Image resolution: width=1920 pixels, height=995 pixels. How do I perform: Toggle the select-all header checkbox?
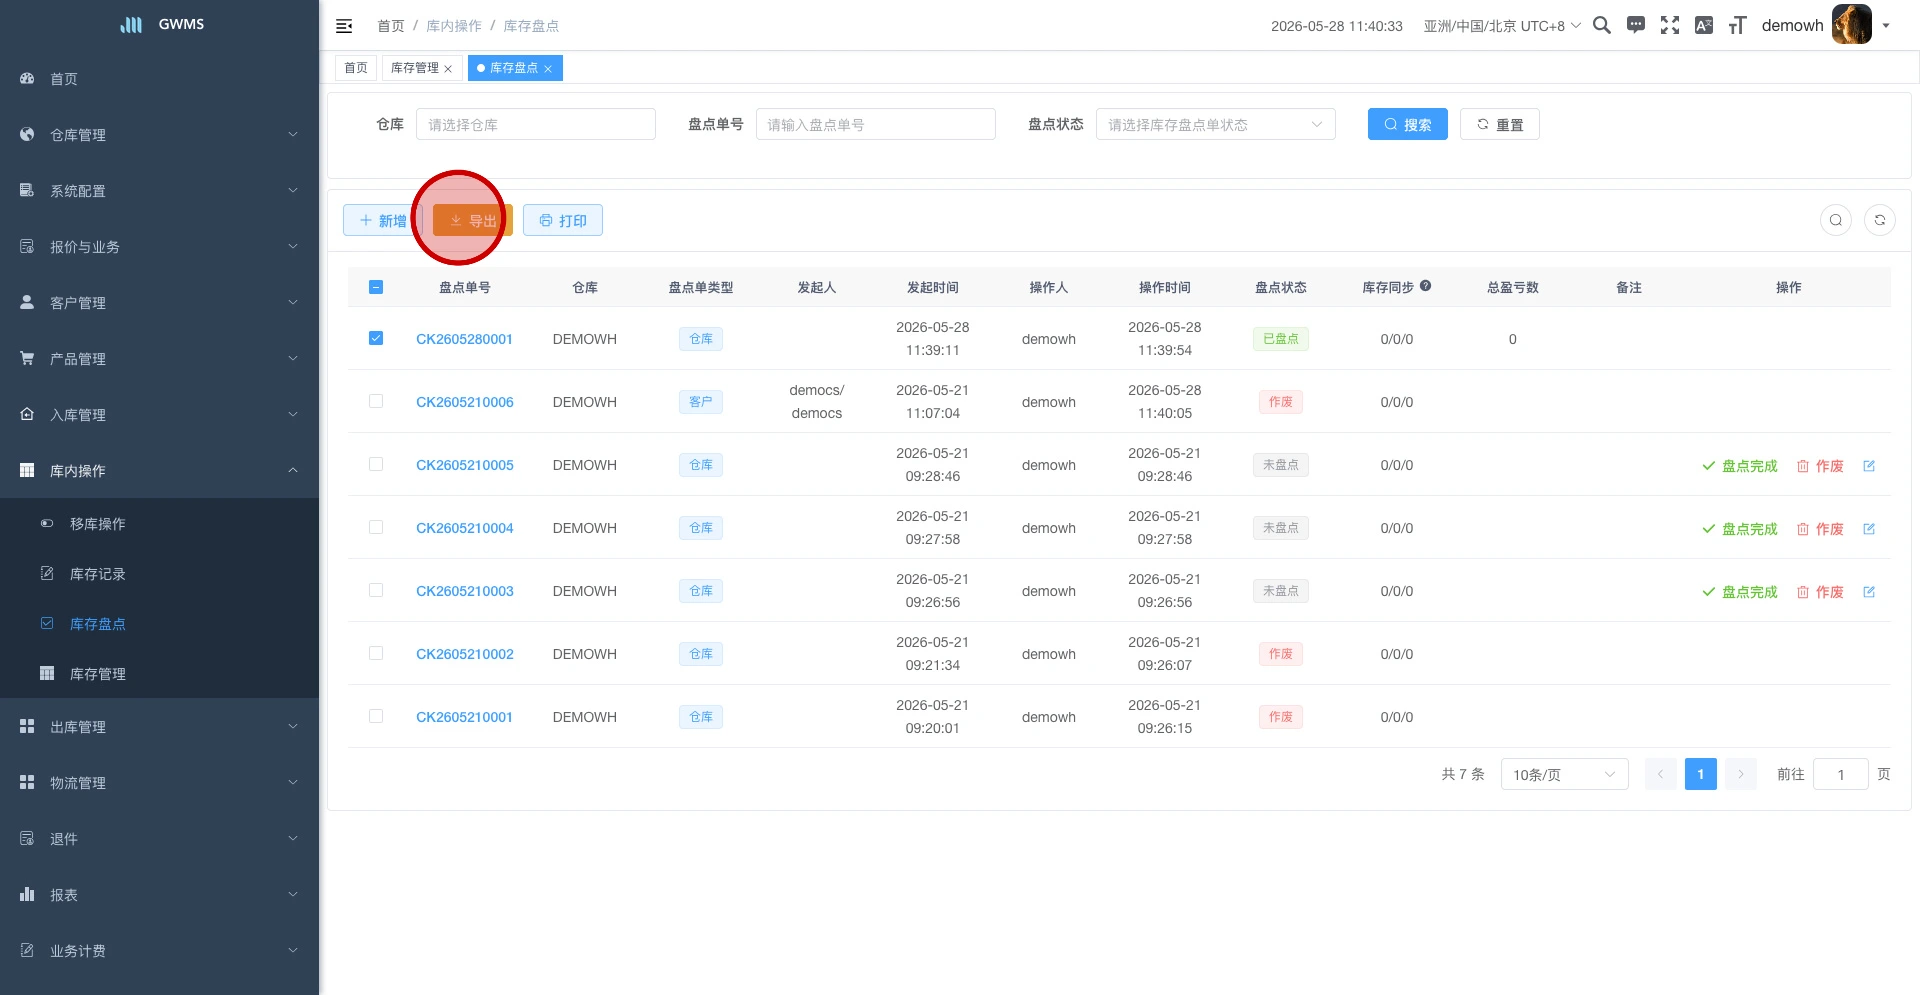[x=376, y=287]
